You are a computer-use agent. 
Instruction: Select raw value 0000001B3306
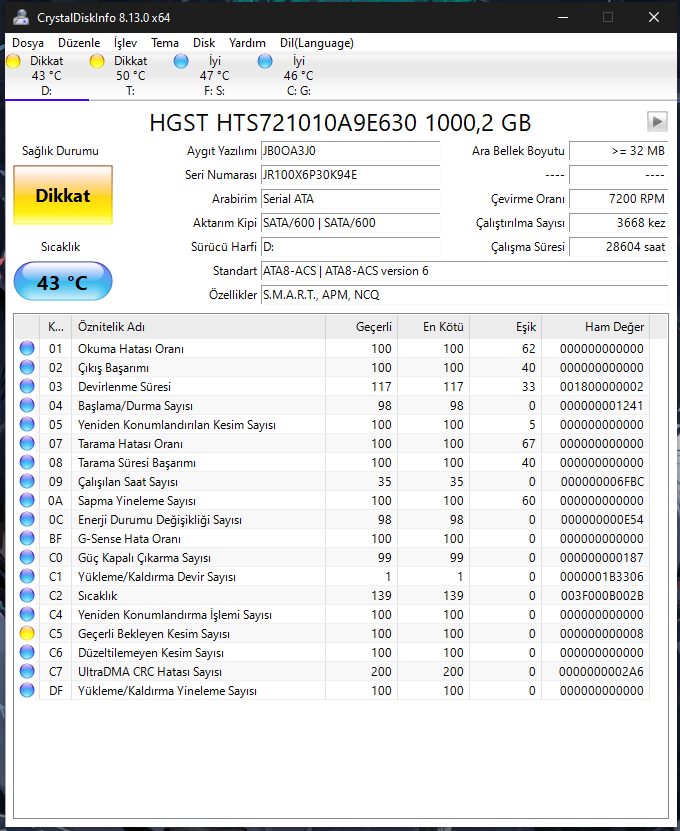pos(602,577)
